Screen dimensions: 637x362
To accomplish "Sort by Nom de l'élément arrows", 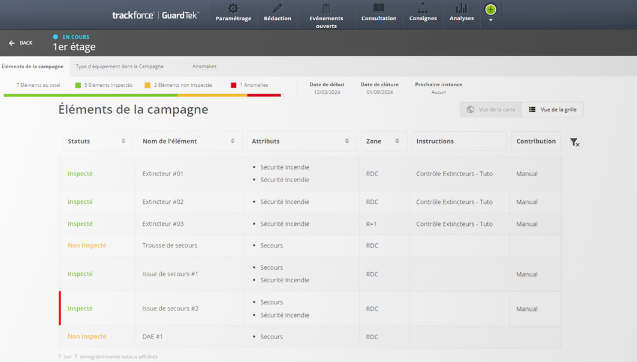I will tap(232, 141).
